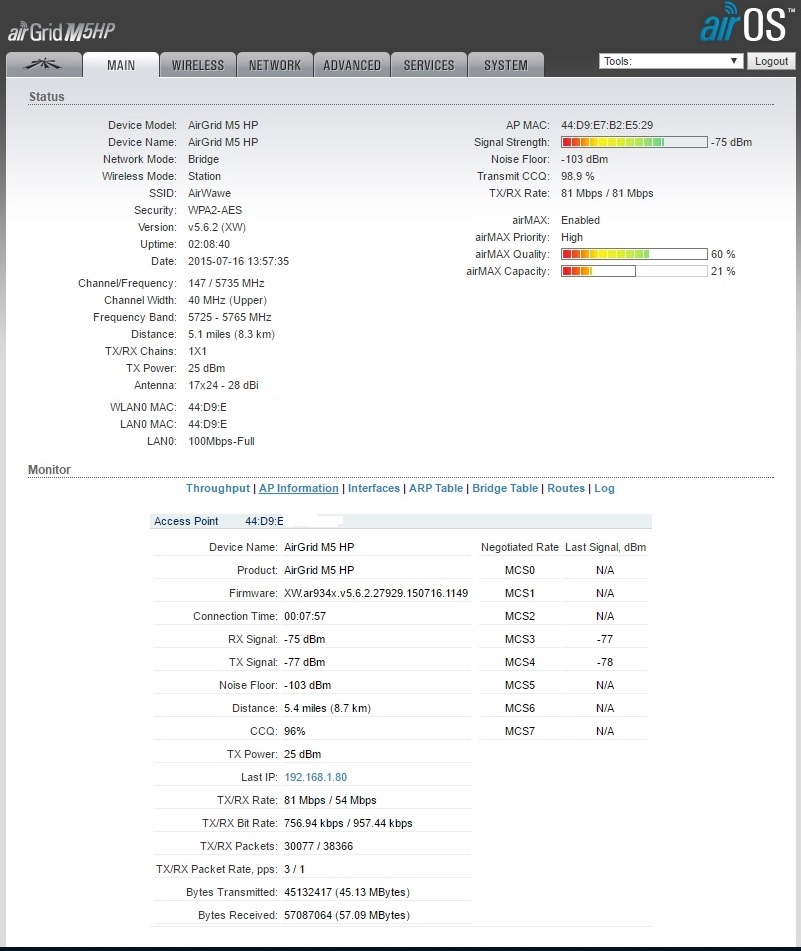The width and height of the screenshot is (801, 951).
Task: Open the Last IP 192.168.1.80 link
Action: [x=315, y=777]
